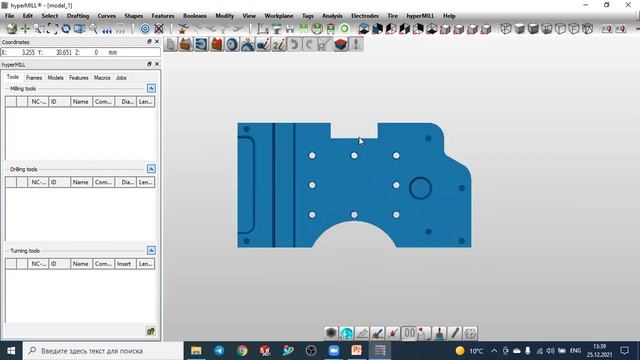Open the hyperMILL menu

pos(420,16)
